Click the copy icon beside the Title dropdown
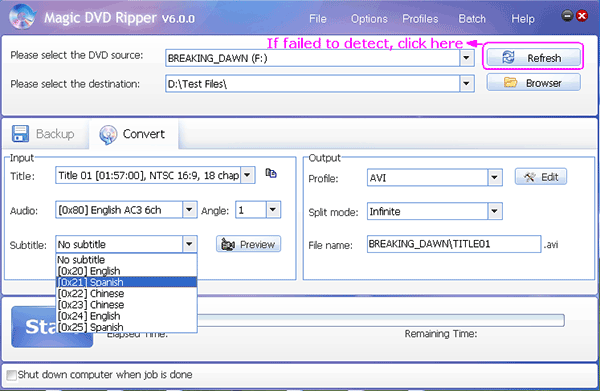Viewport: 600px width, 391px height. [x=271, y=173]
